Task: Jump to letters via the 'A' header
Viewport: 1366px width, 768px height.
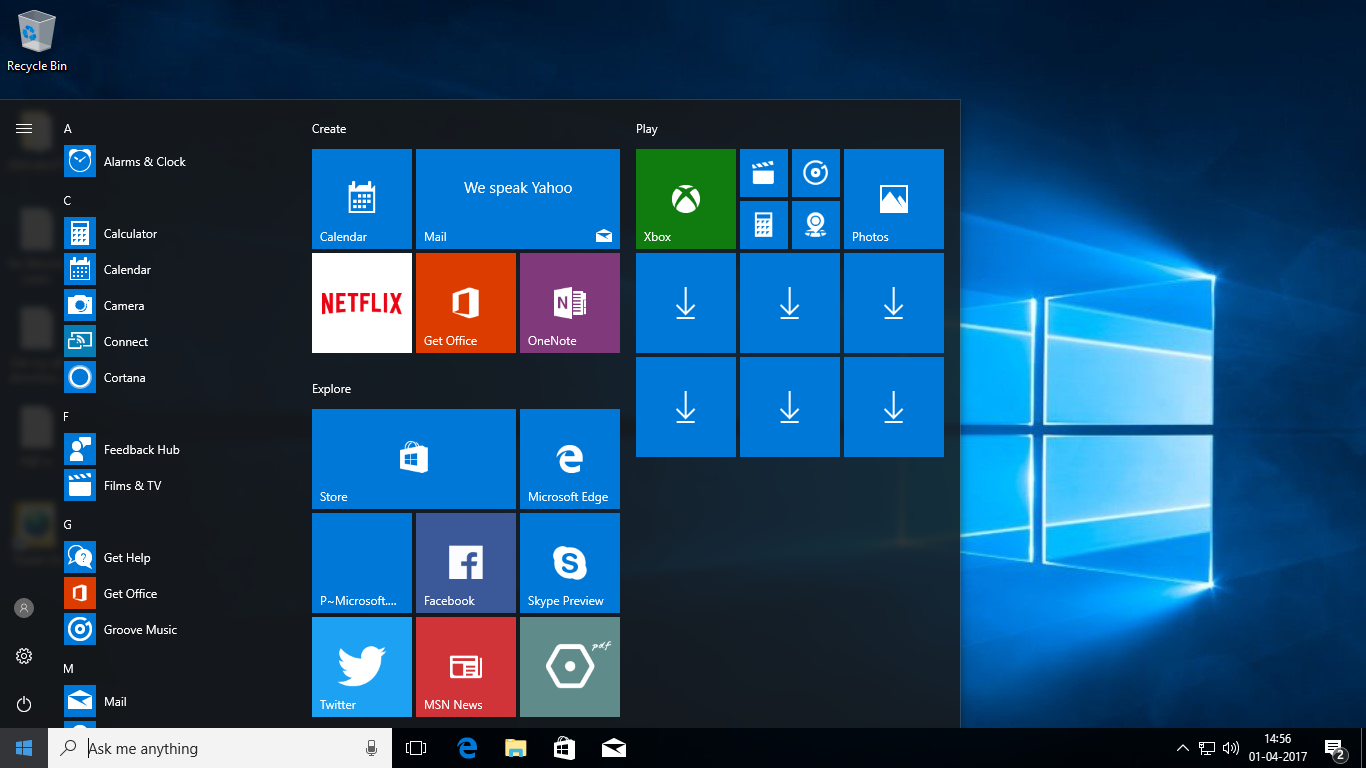Action: click(x=68, y=129)
